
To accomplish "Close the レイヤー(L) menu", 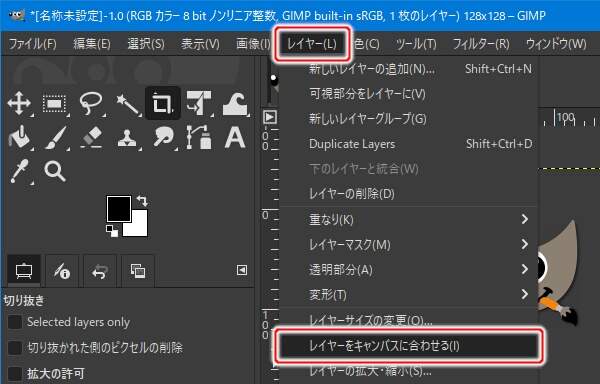I will pos(312,44).
